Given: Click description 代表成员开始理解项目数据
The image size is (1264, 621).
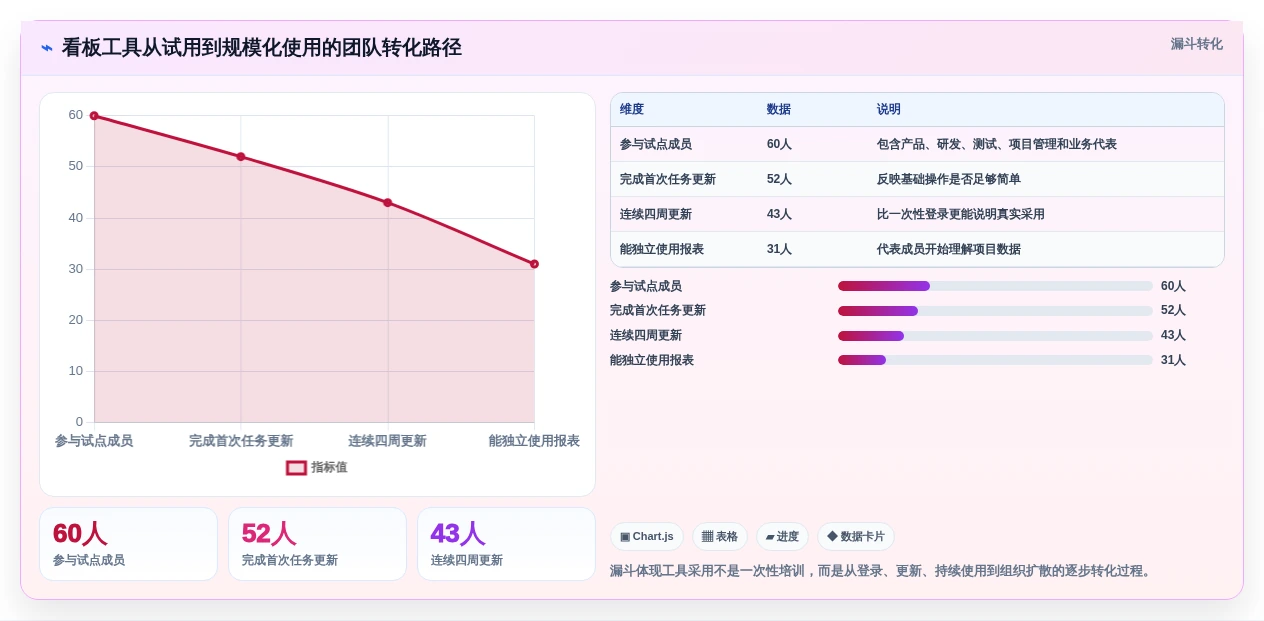Looking at the screenshot, I should (x=949, y=249).
